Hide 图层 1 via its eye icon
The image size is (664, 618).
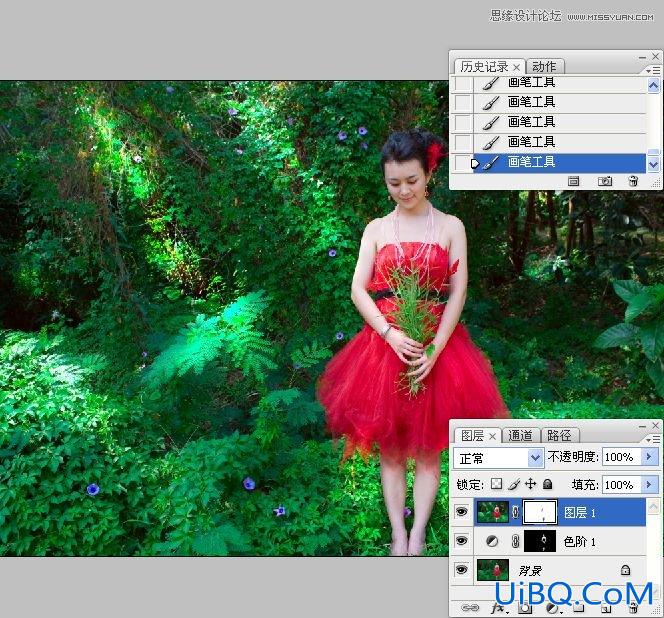coord(461,512)
